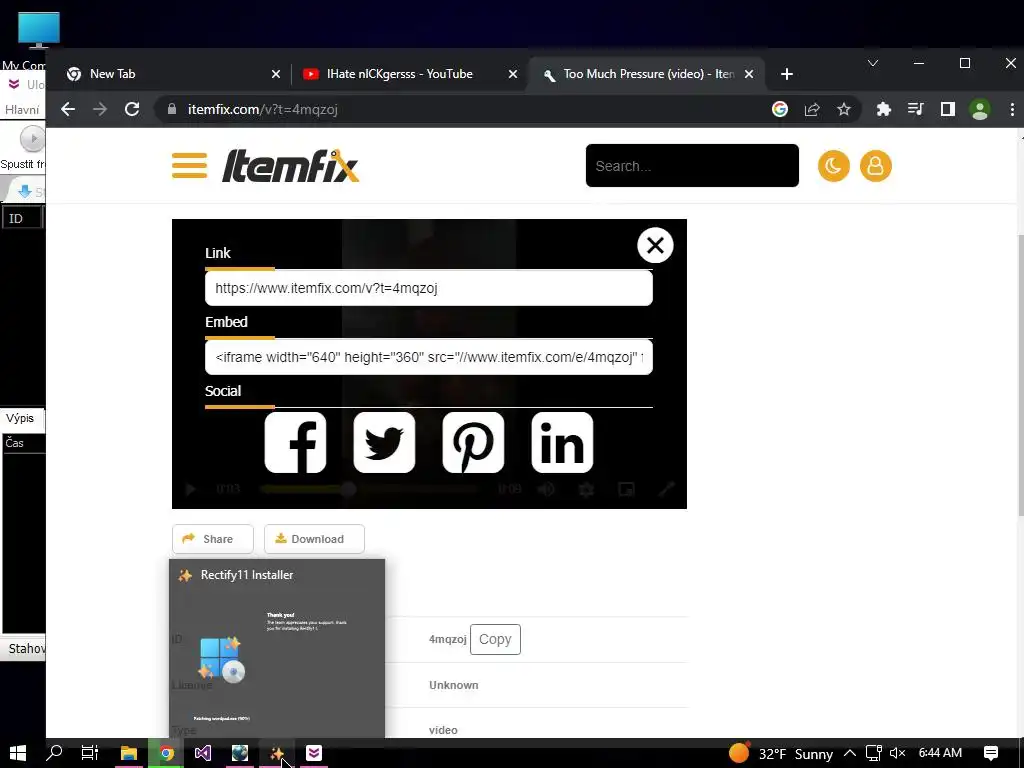This screenshot has height=768, width=1024.
Task: Close the YouTube tab
Action: [513, 74]
